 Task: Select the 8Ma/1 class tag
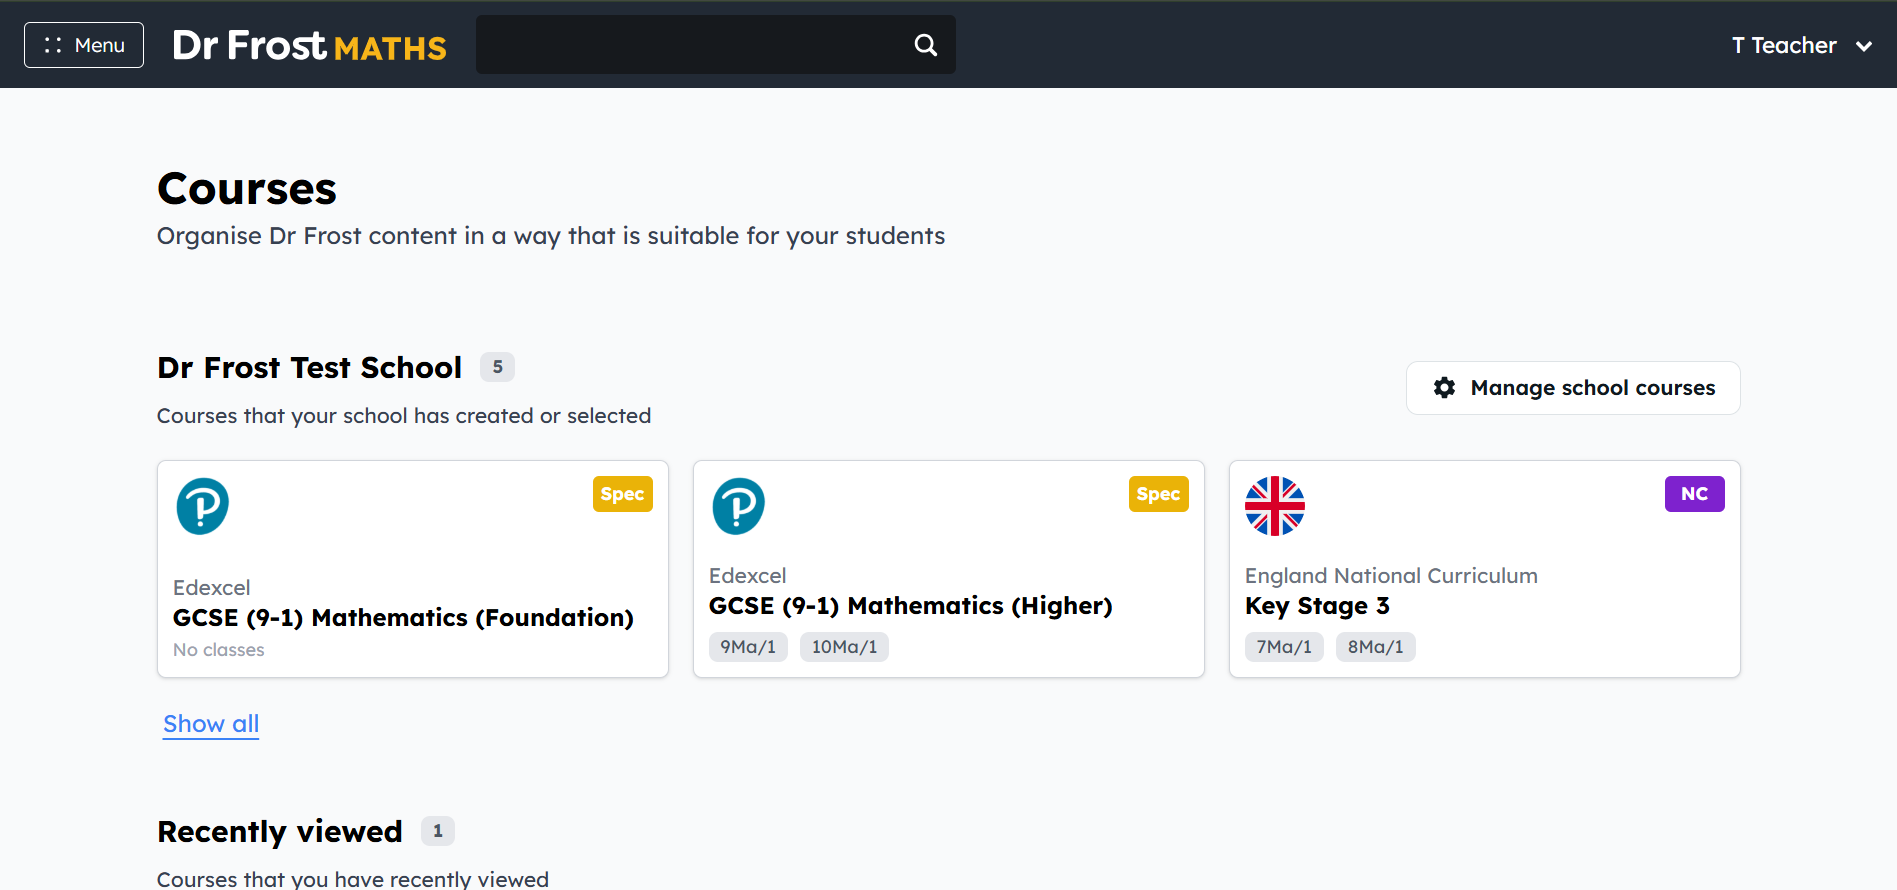(1375, 647)
